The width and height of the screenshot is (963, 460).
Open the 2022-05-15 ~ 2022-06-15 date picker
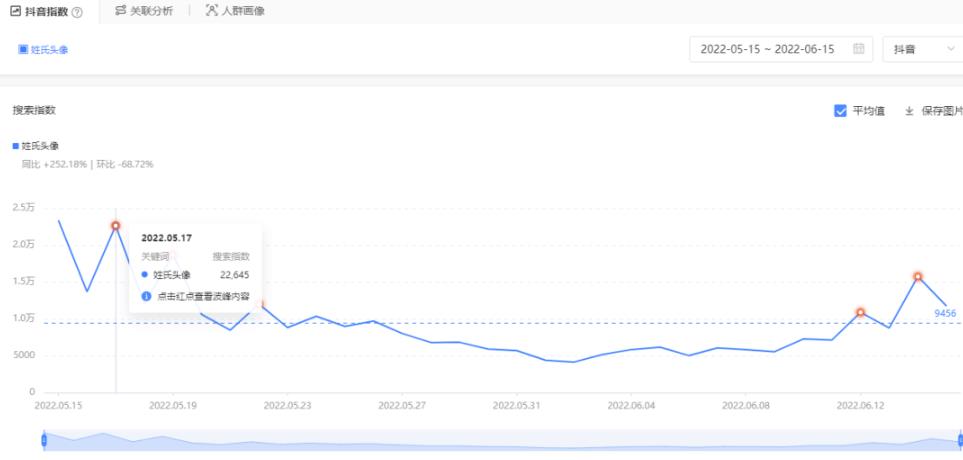768,50
